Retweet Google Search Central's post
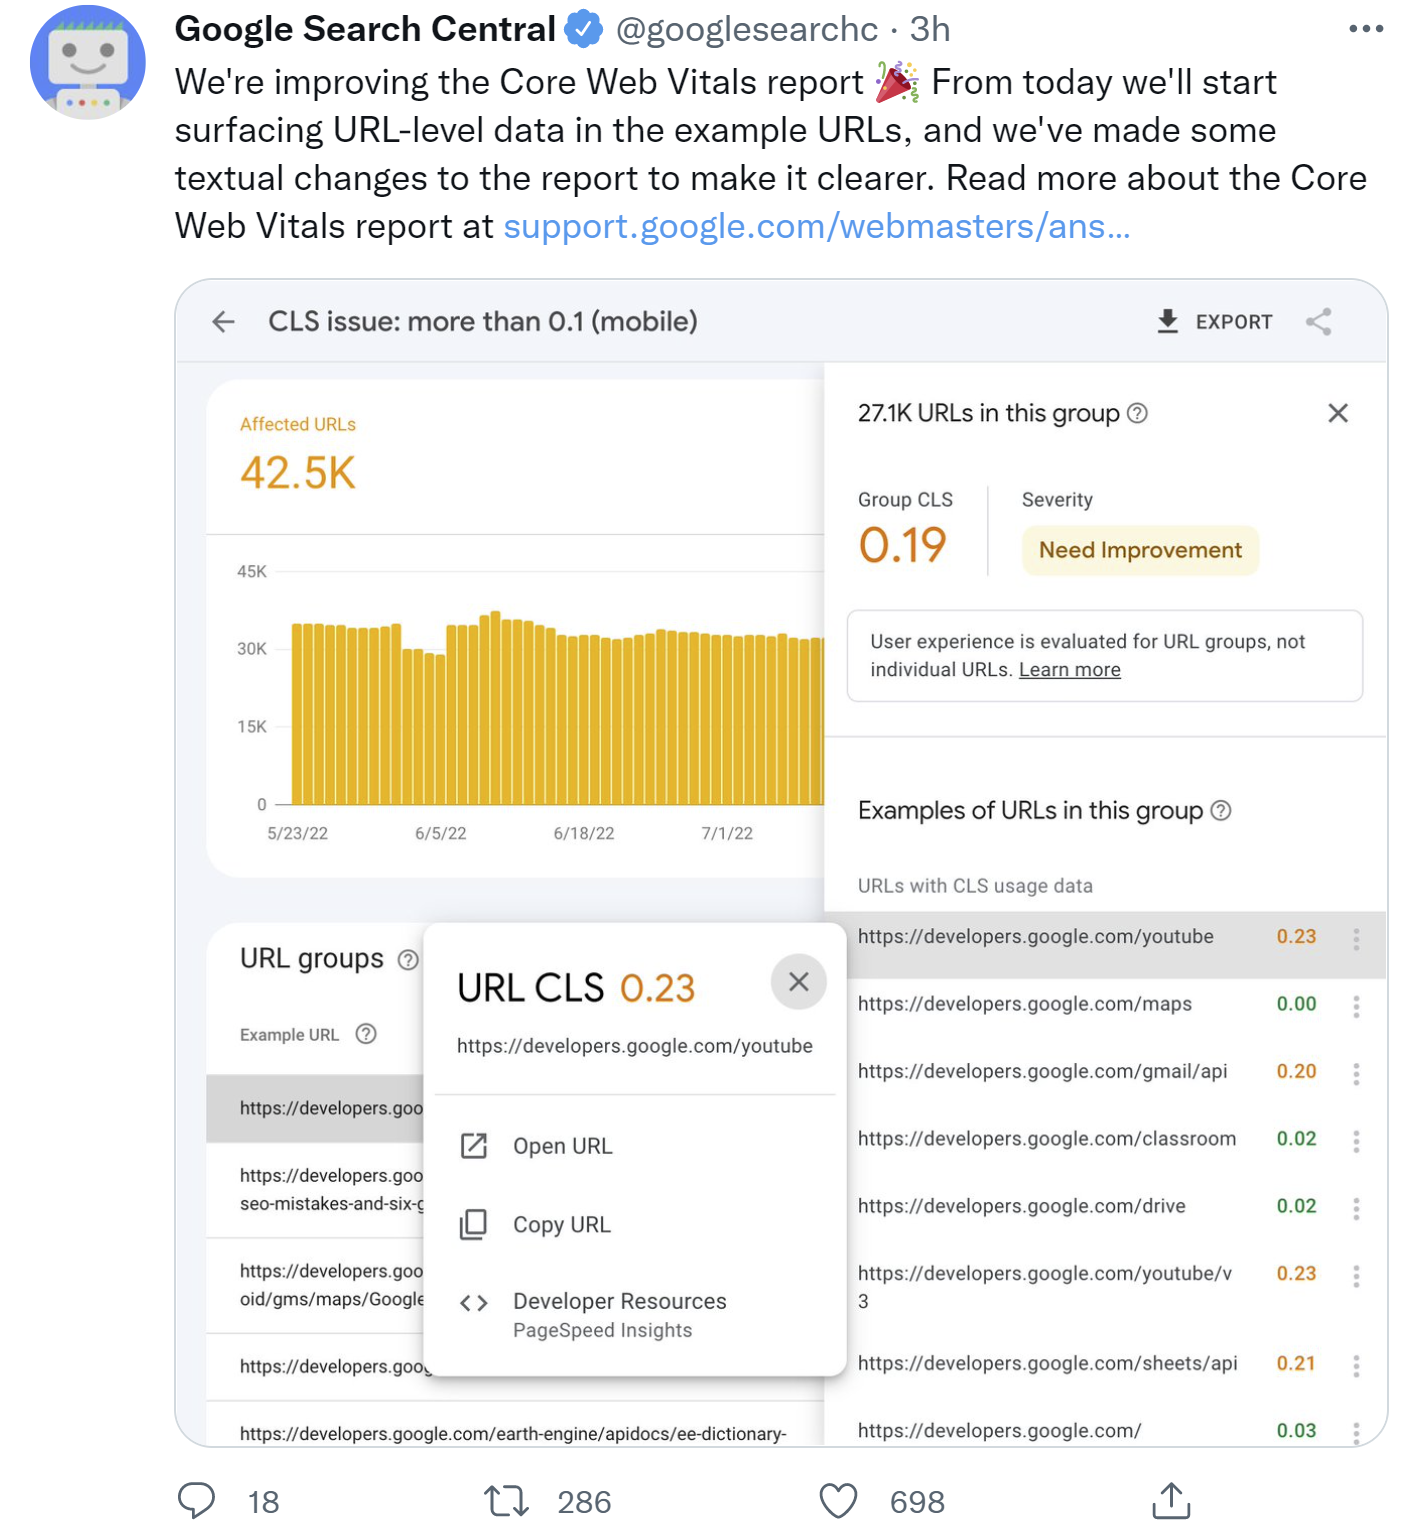The width and height of the screenshot is (1421, 1539). click(x=506, y=1500)
